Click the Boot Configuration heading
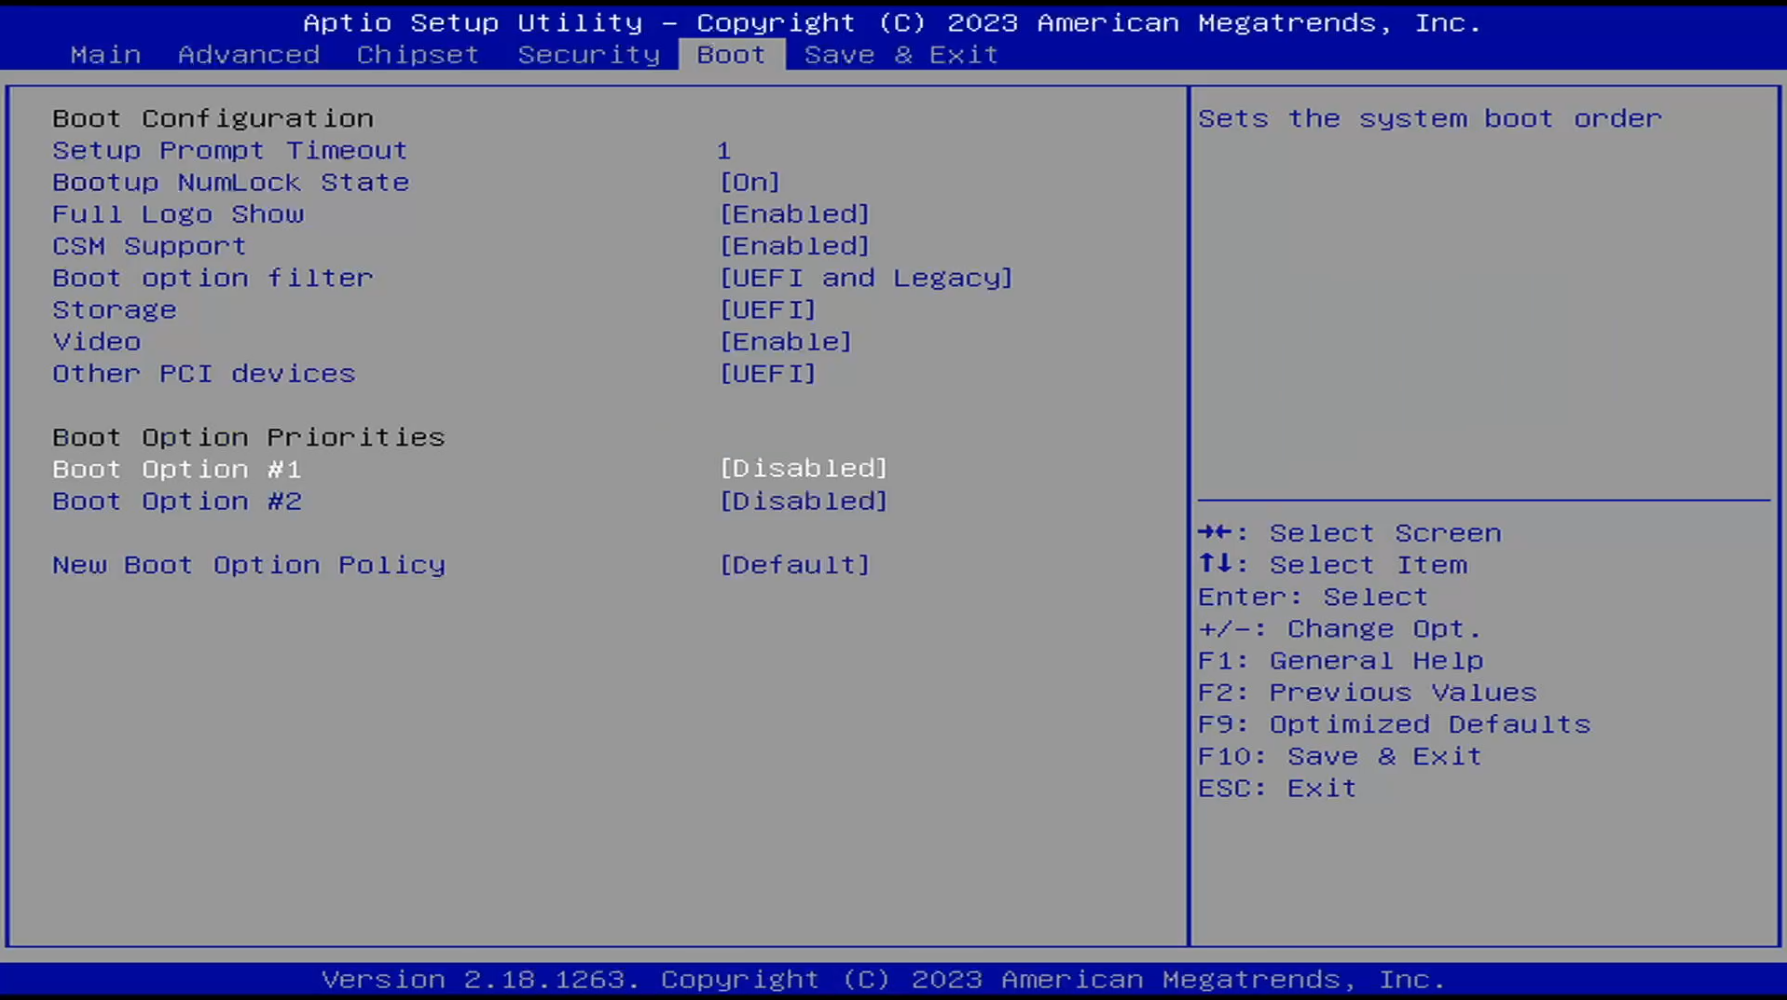This screenshot has width=1787, height=1000. point(213,119)
